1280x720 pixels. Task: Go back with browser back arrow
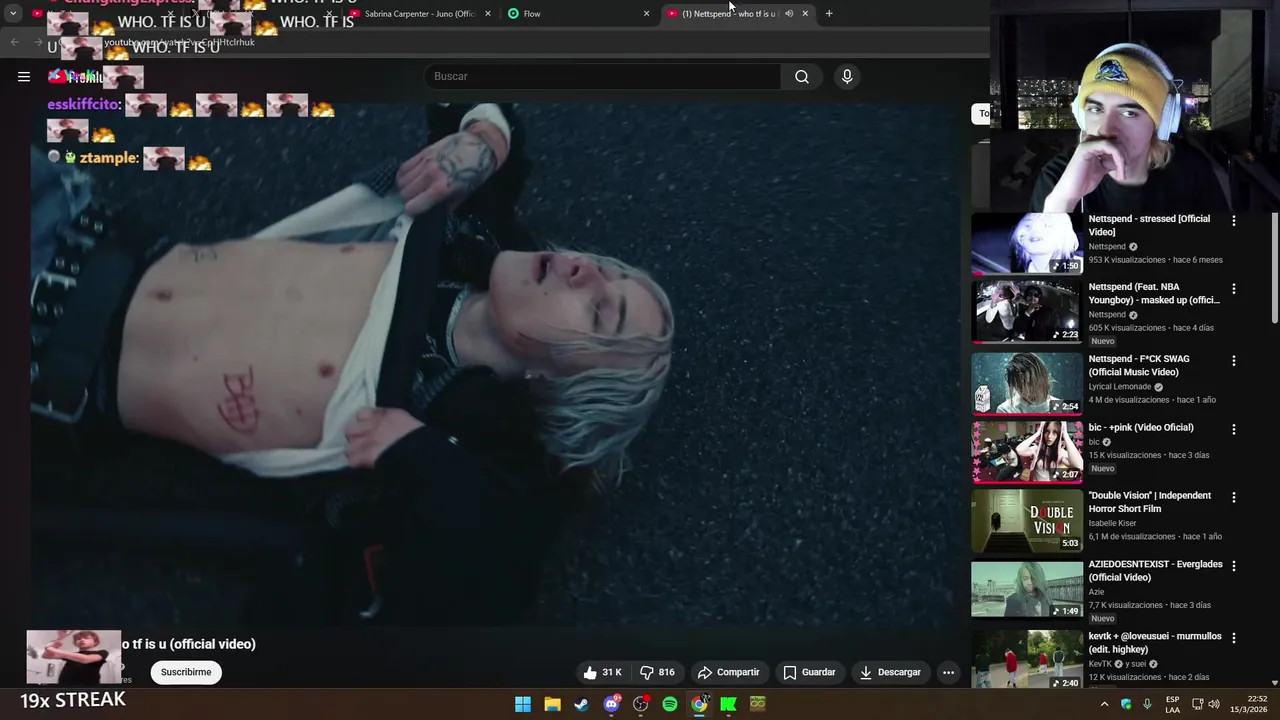pos(14,42)
